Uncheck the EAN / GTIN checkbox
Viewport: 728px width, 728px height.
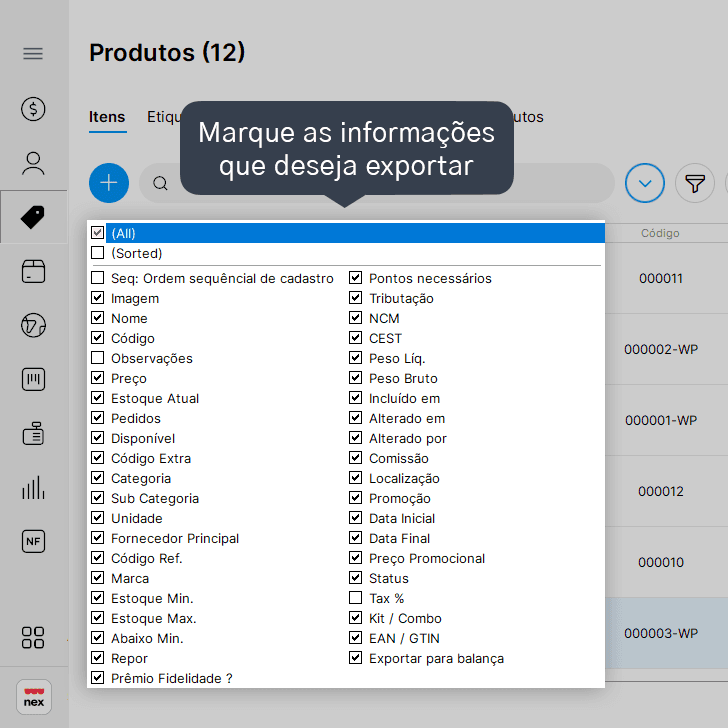(356, 637)
